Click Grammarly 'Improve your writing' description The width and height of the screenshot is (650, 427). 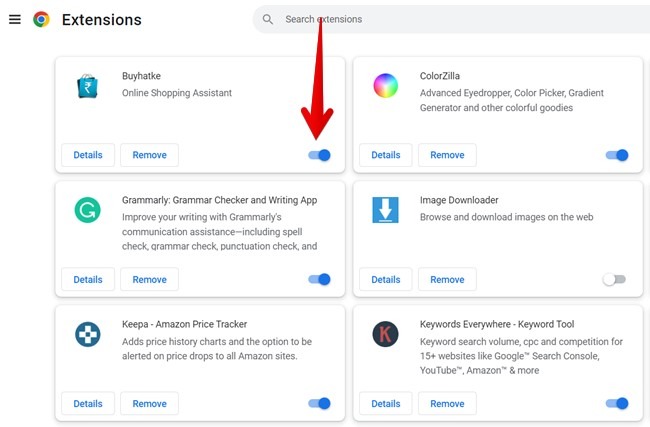[x=219, y=231]
